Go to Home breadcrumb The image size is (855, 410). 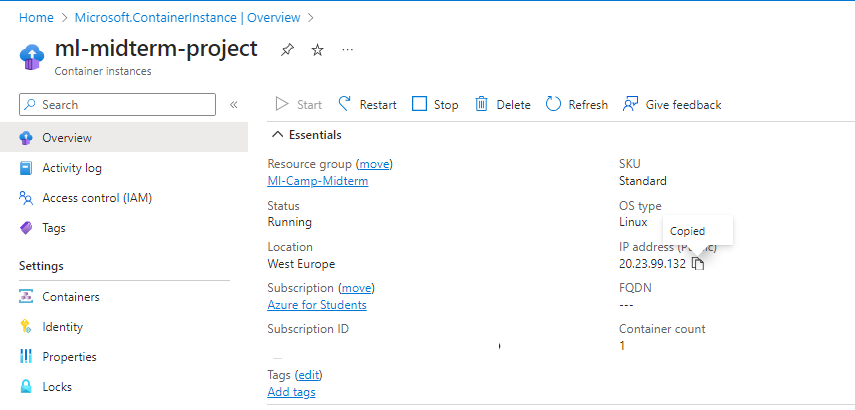click(x=36, y=17)
